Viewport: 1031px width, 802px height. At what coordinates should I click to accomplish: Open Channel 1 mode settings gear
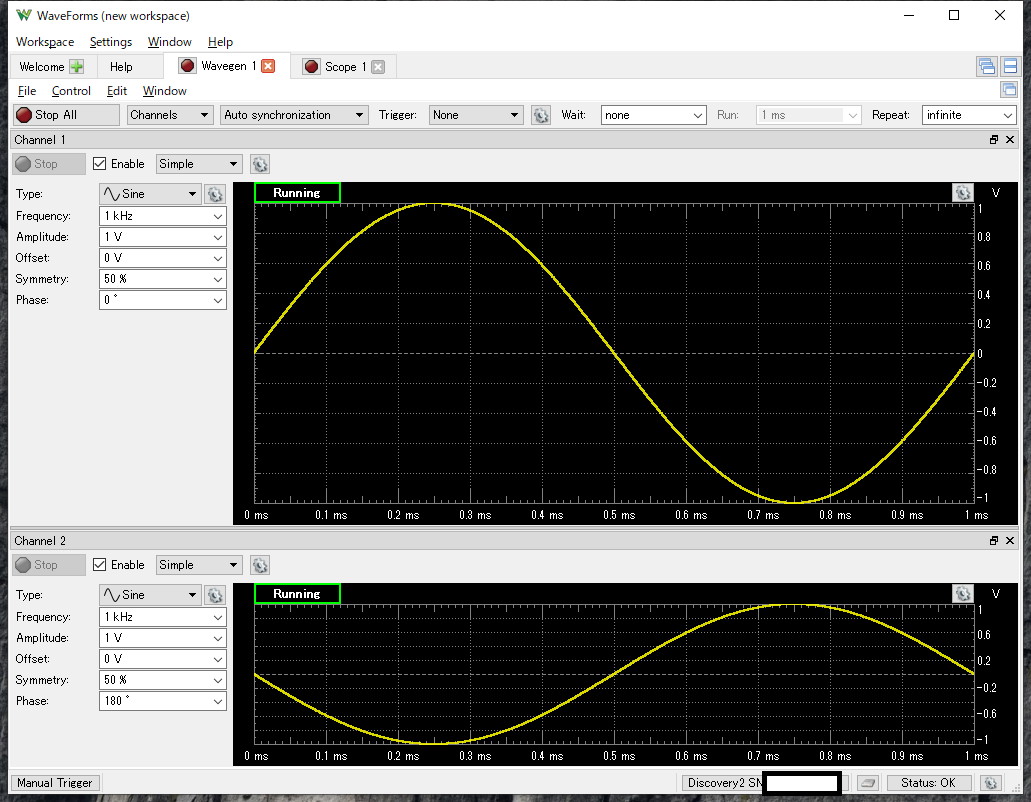260,164
